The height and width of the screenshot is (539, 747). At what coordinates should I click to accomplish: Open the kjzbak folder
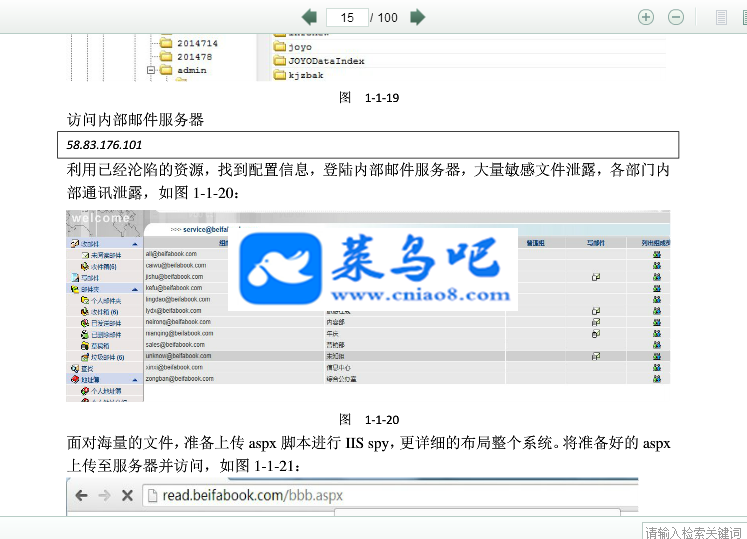pyautogui.click(x=298, y=75)
